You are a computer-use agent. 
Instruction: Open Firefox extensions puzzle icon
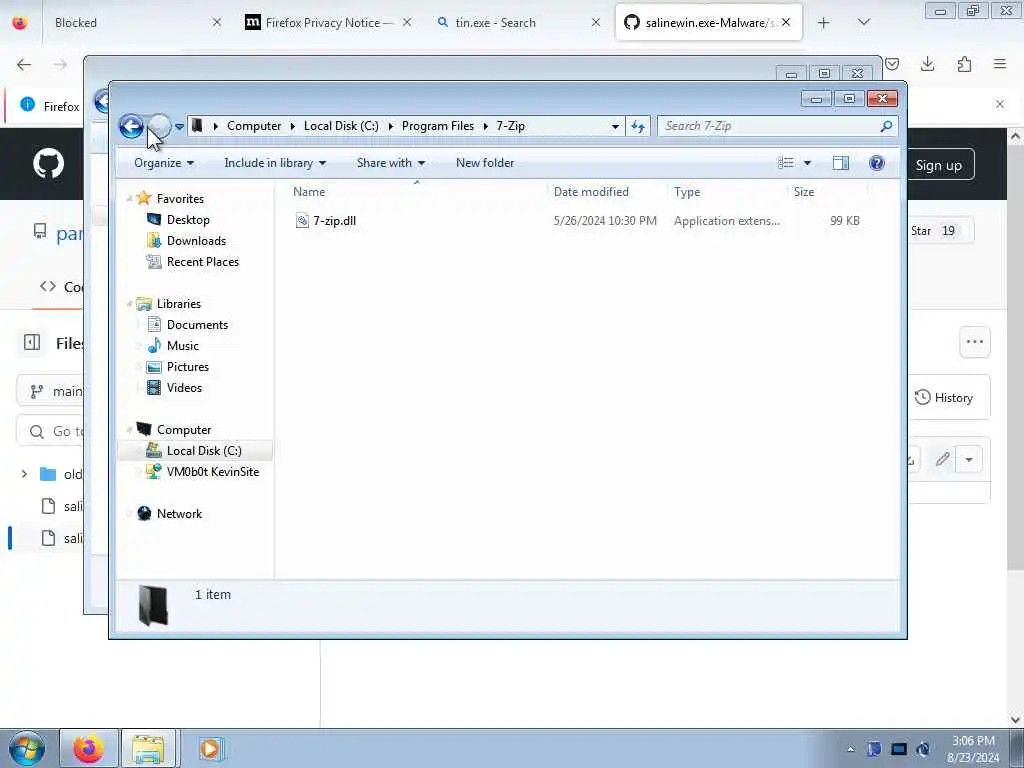[x=964, y=63]
